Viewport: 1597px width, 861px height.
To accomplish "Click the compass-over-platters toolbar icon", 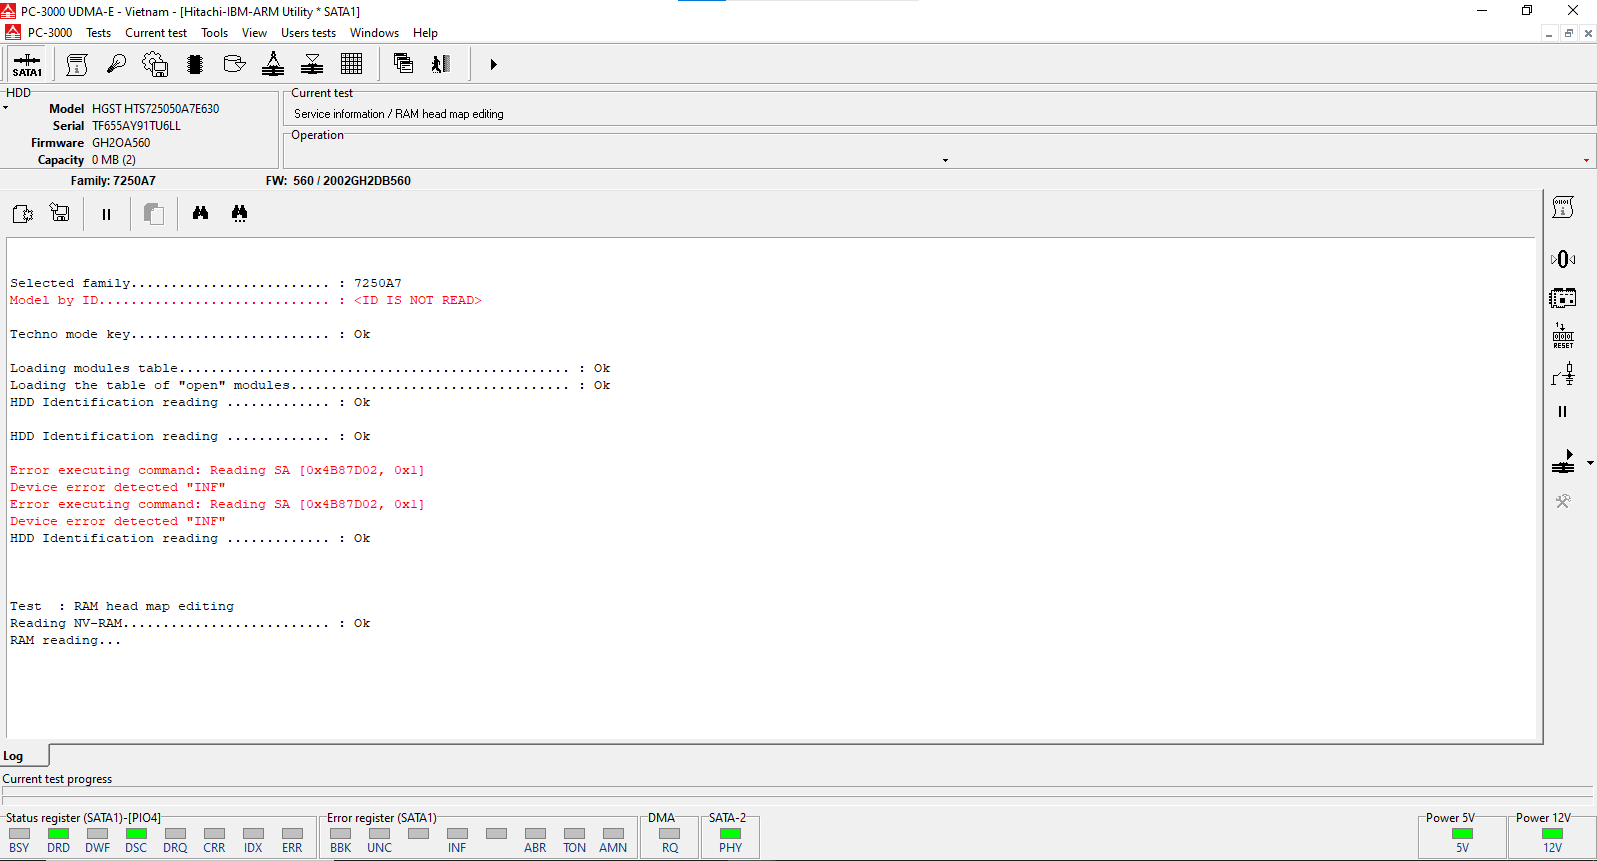I will coord(273,65).
